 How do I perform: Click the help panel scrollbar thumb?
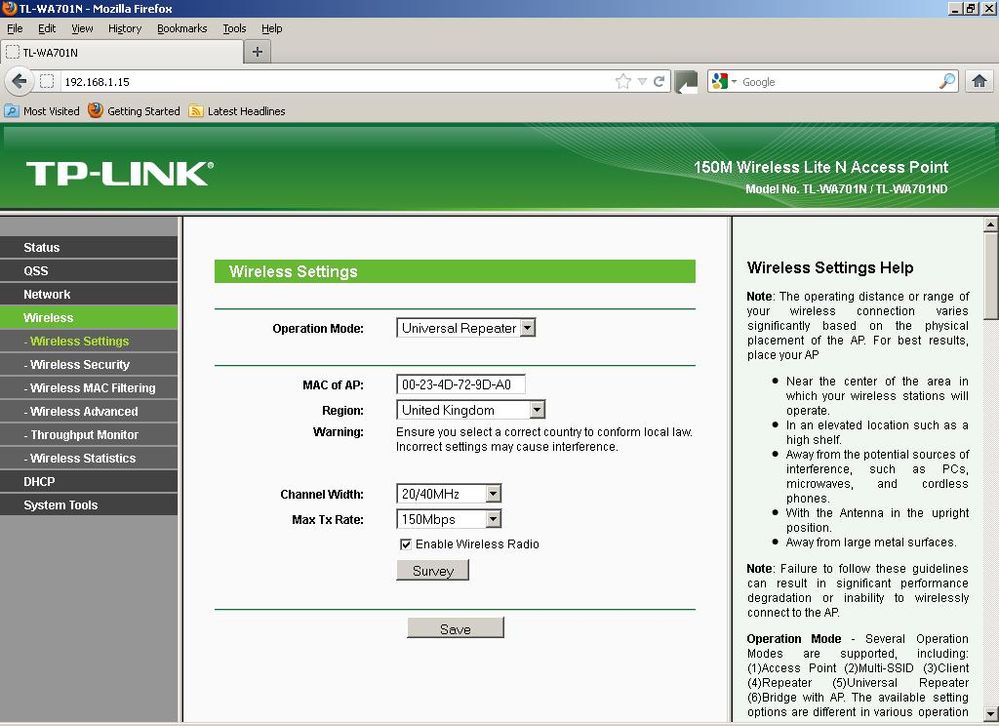point(991,276)
